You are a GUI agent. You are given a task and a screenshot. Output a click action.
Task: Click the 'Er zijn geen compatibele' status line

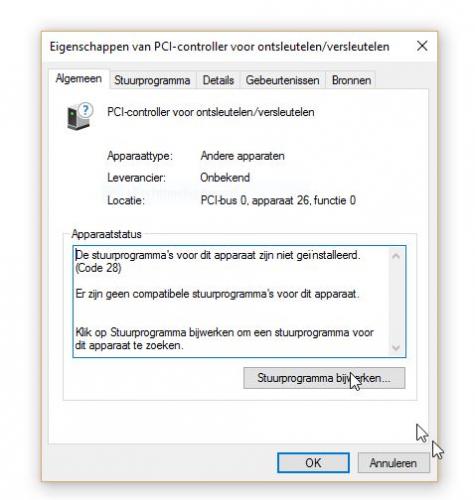pyautogui.click(x=217, y=294)
